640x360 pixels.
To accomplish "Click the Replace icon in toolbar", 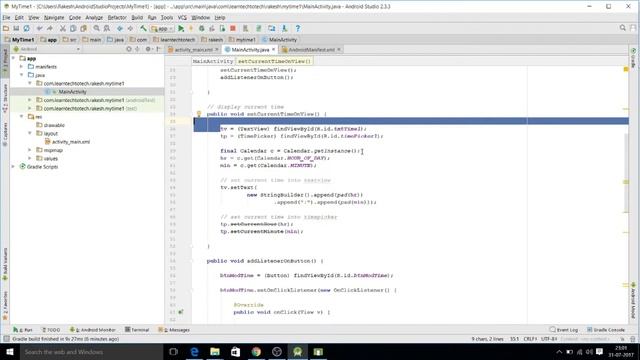I will click(107, 28).
